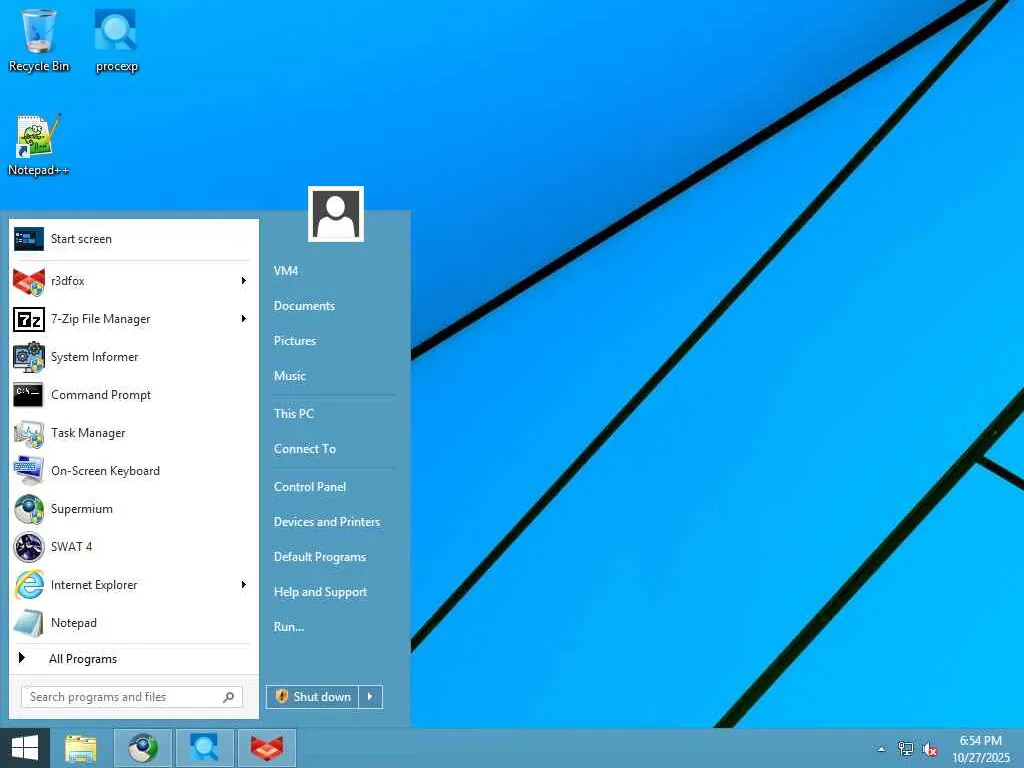Open Documents from the start menu
1024x768 pixels.
(x=304, y=306)
